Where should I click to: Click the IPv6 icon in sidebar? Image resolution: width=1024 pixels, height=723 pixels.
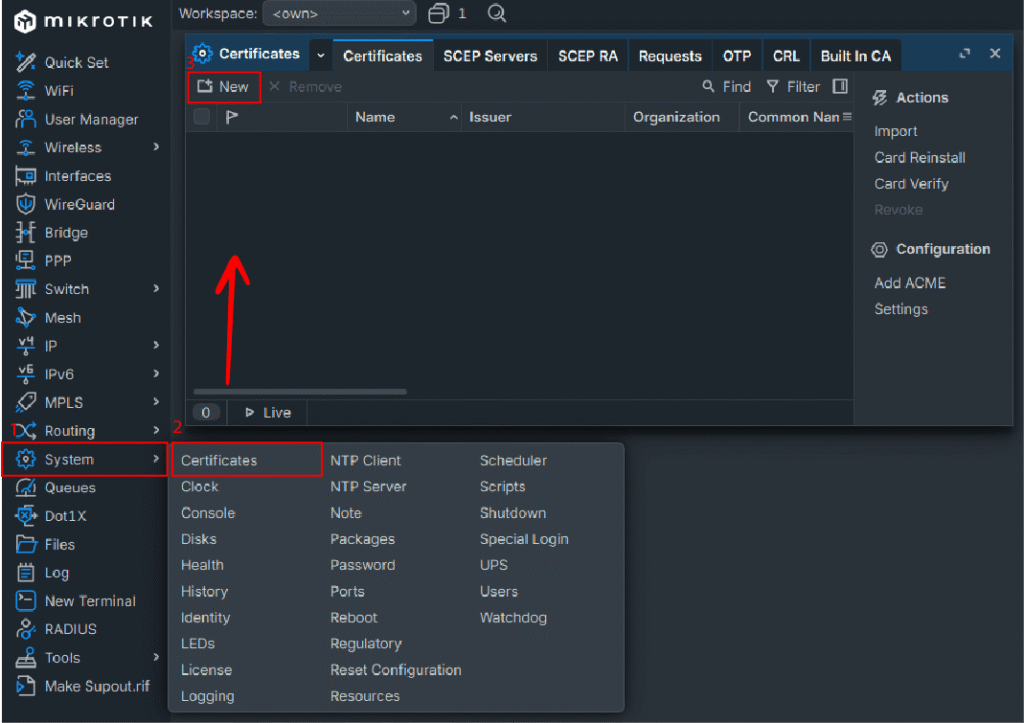coord(25,374)
